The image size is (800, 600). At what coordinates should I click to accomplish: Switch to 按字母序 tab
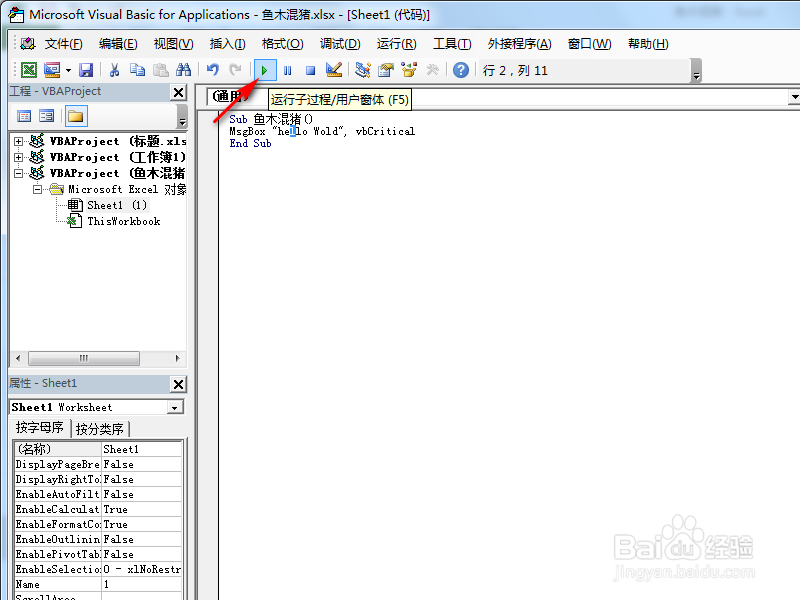[40, 428]
